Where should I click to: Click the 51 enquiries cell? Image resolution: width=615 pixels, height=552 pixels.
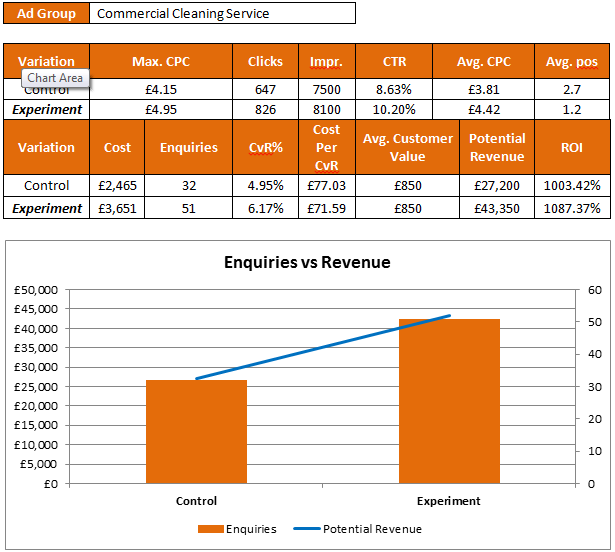(188, 208)
